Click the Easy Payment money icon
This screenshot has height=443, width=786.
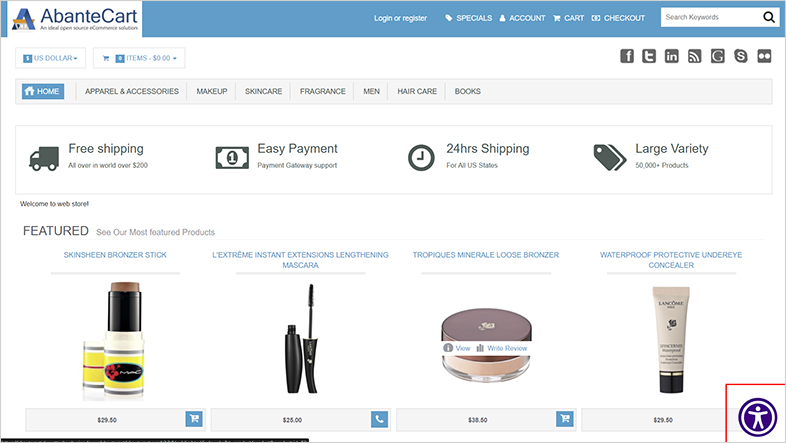pyautogui.click(x=232, y=158)
